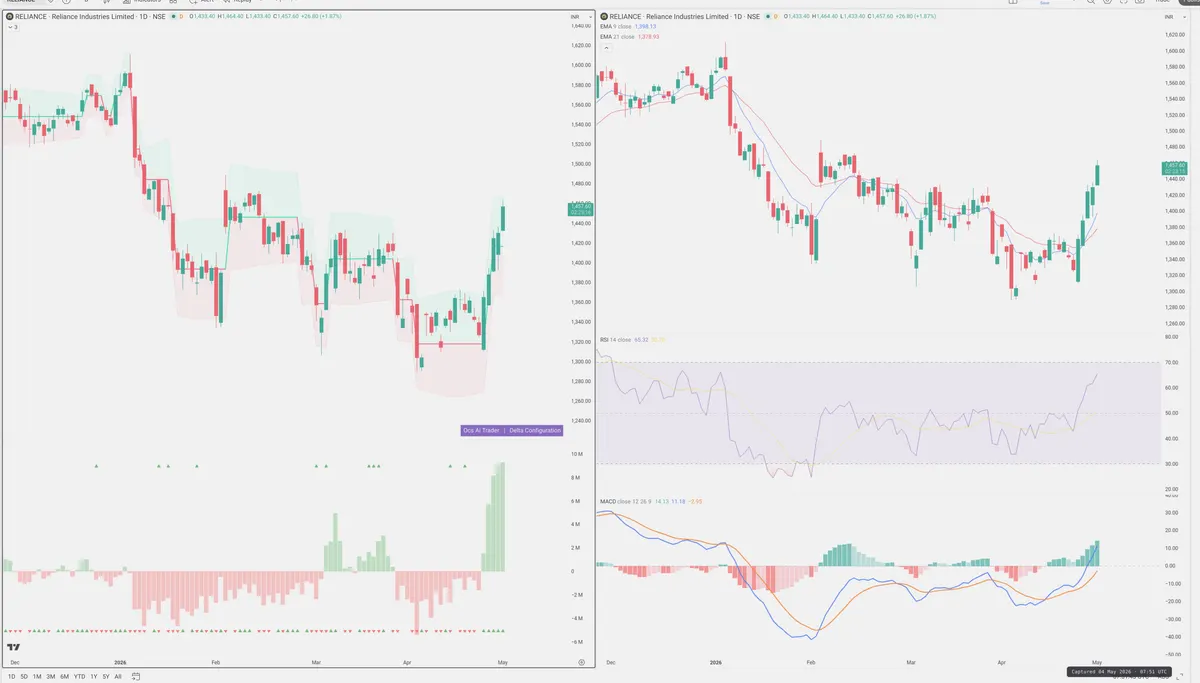This screenshot has height=683, width=1200.
Task: Click the Apr label on left time axis
Action: [x=406, y=662]
